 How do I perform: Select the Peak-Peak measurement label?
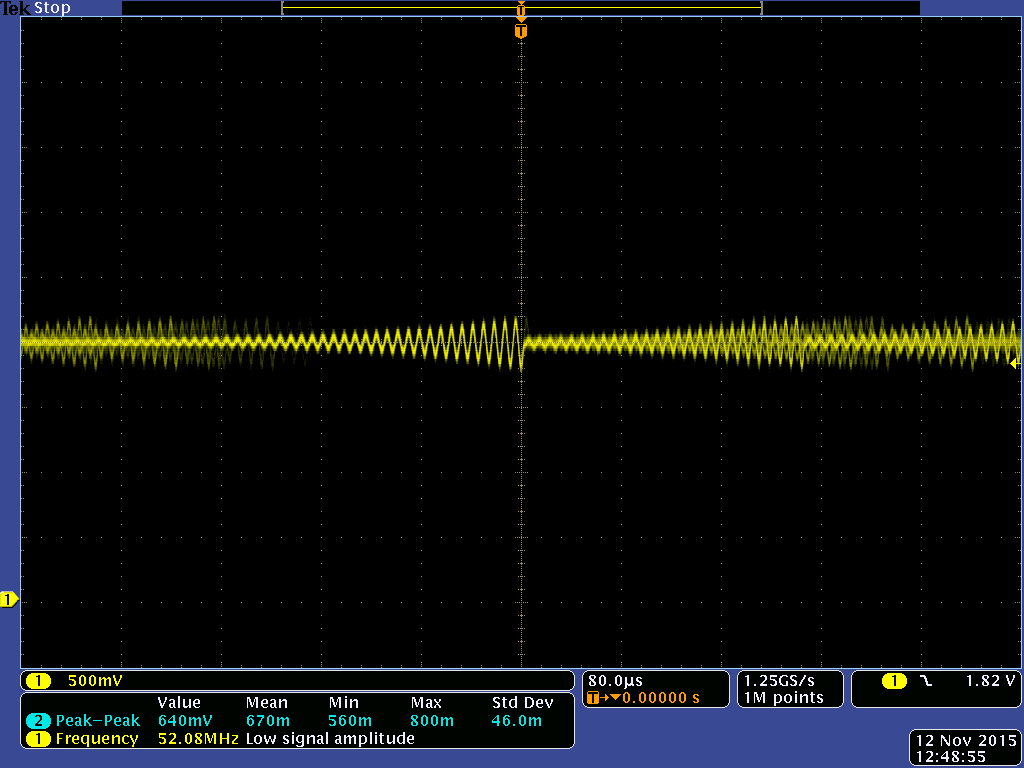(x=98, y=721)
